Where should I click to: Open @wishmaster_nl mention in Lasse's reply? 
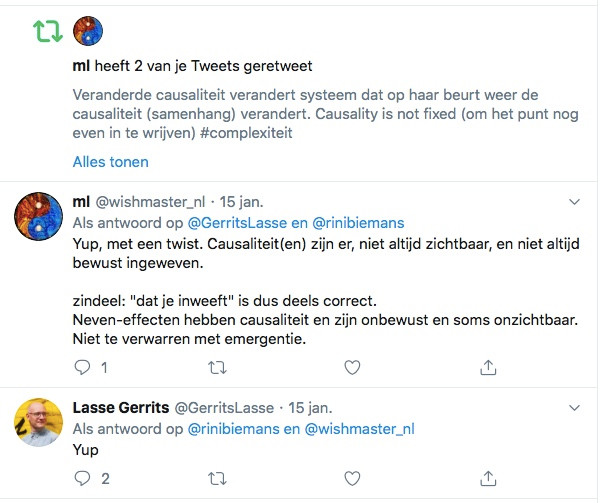pyautogui.click(x=360, y=429)
